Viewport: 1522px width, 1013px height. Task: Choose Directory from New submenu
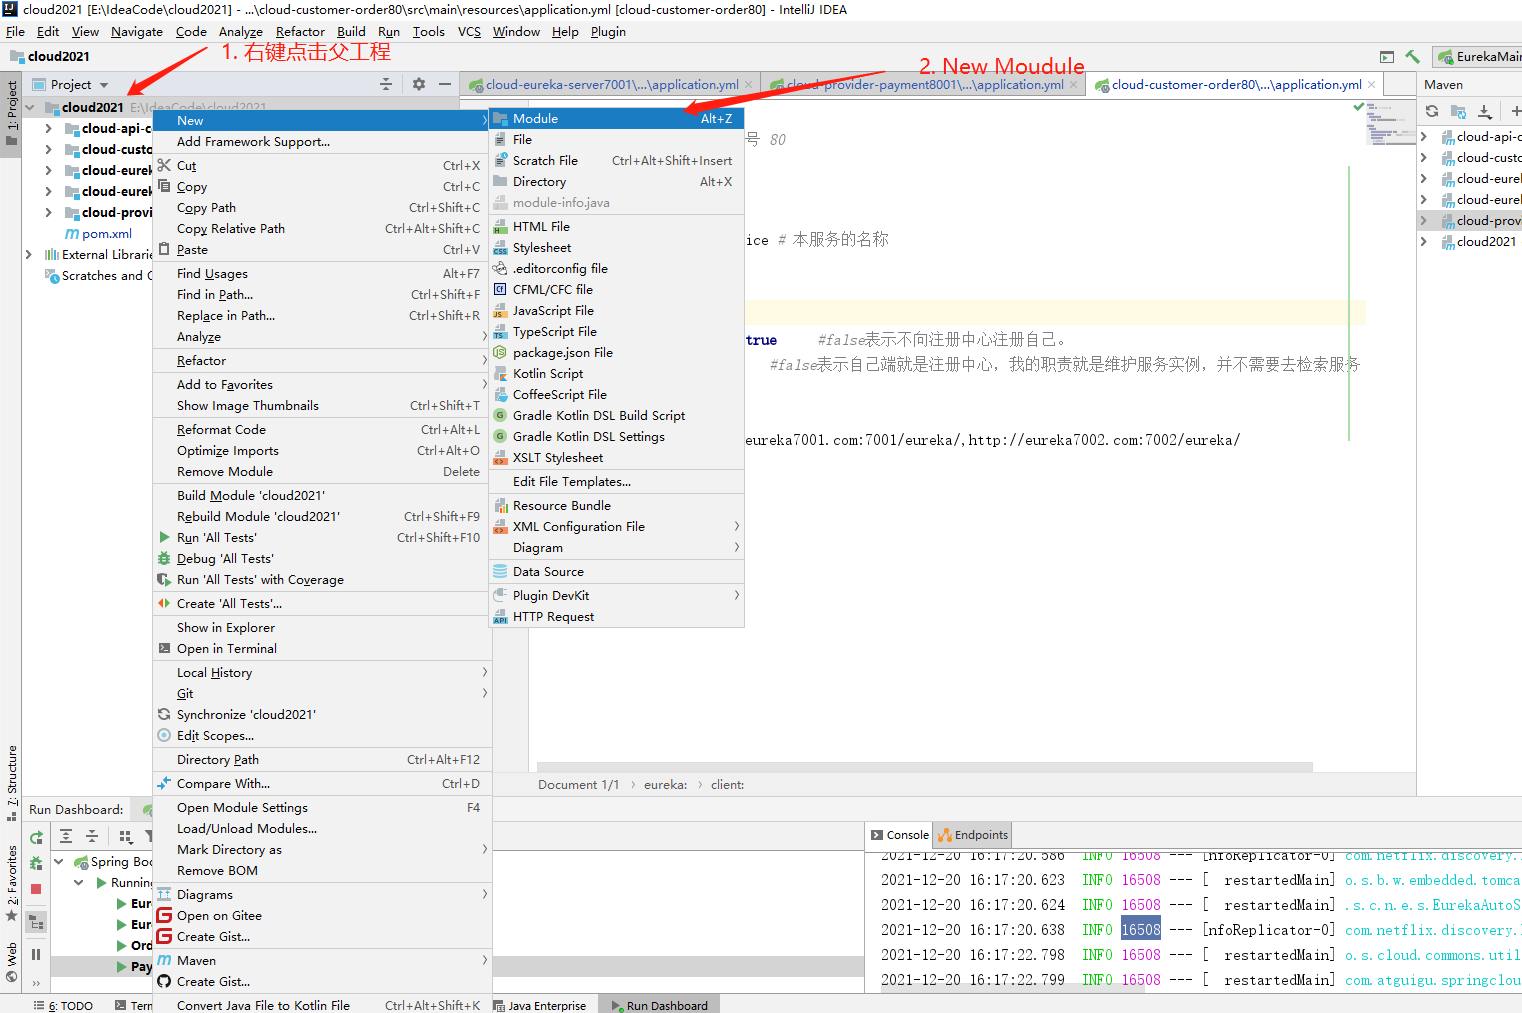click(x=616, y=181)
